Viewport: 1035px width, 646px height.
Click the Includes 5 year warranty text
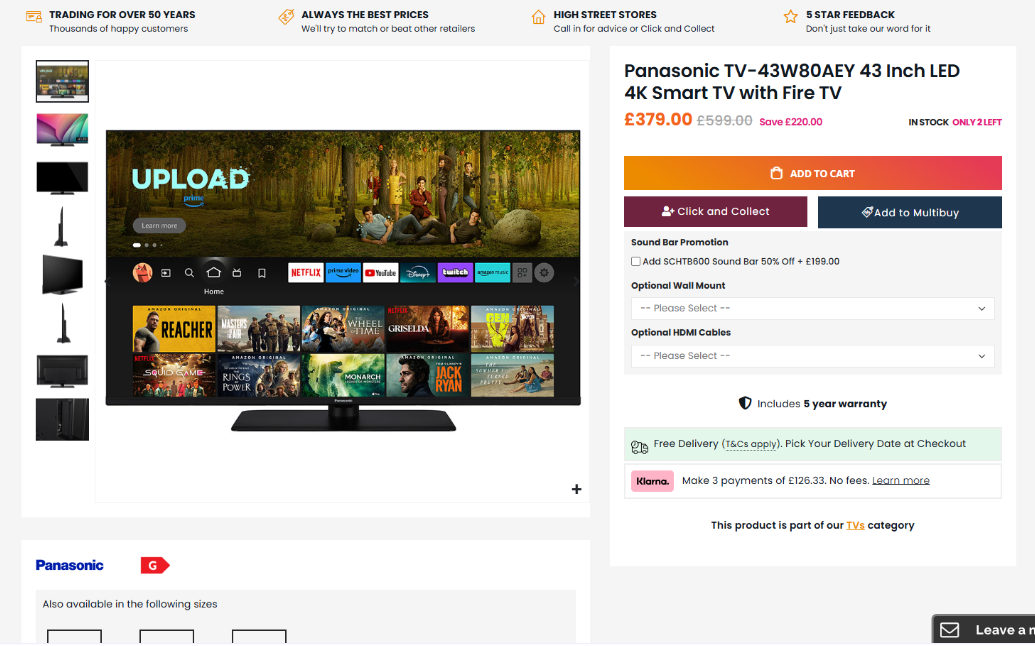822,404
